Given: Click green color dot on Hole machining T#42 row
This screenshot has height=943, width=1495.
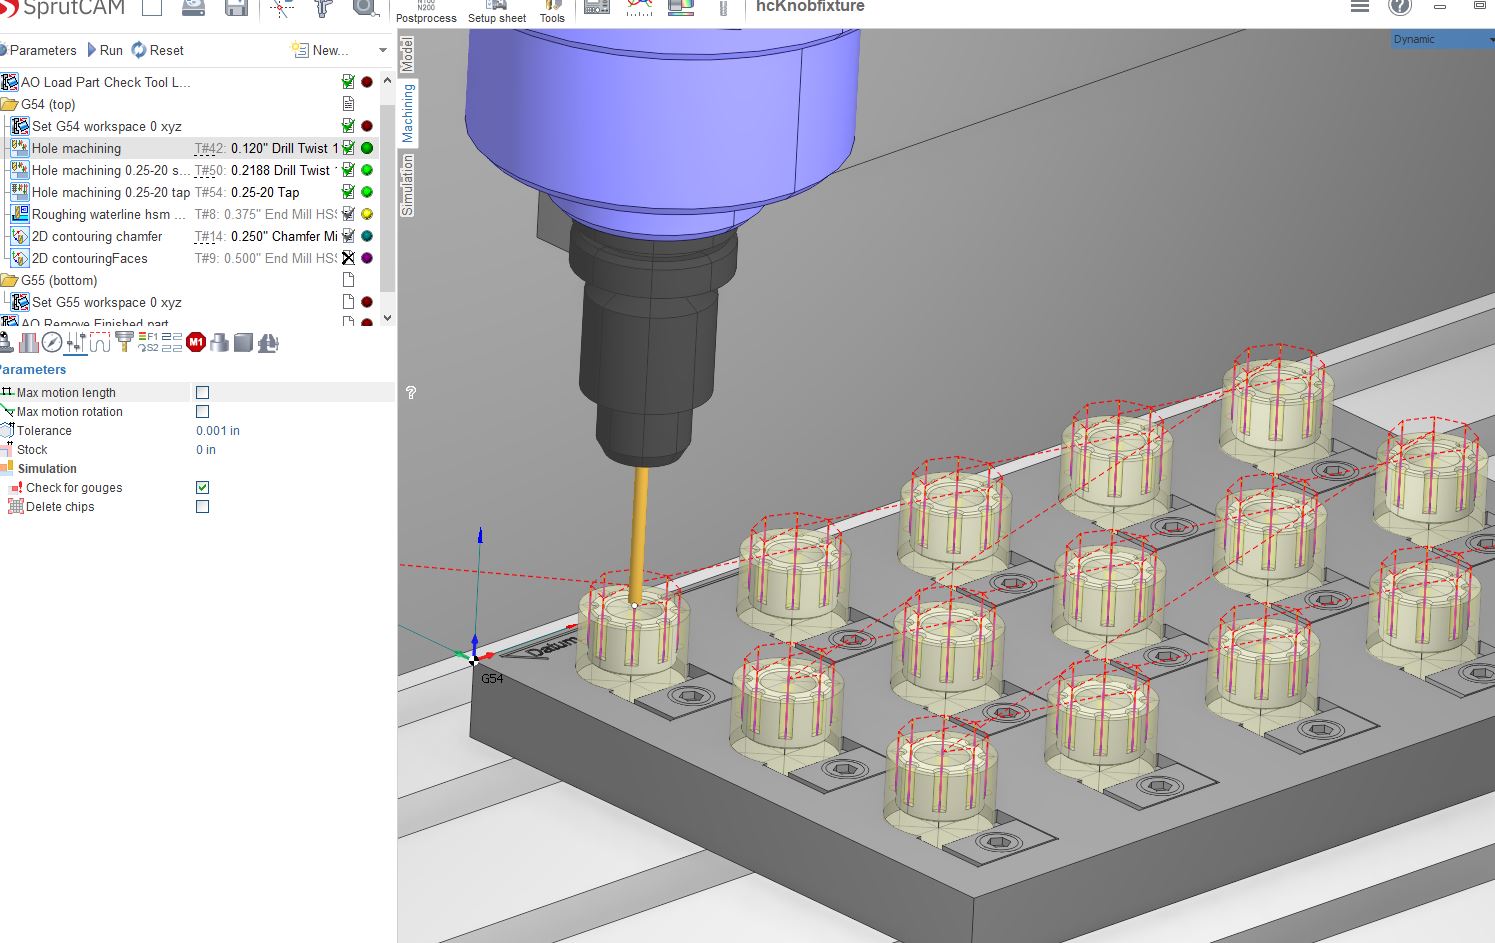Looking at the screenshot, I should pyautogui.click(x=367, y=148).
